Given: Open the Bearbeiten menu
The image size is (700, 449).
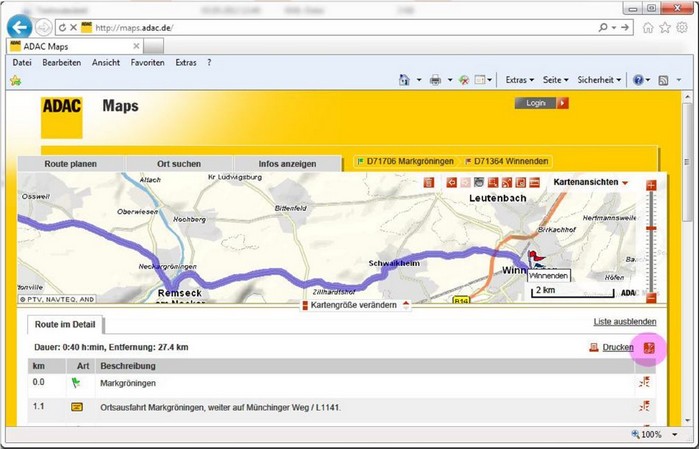Looking at the screenshot, I should click(62, 62).
